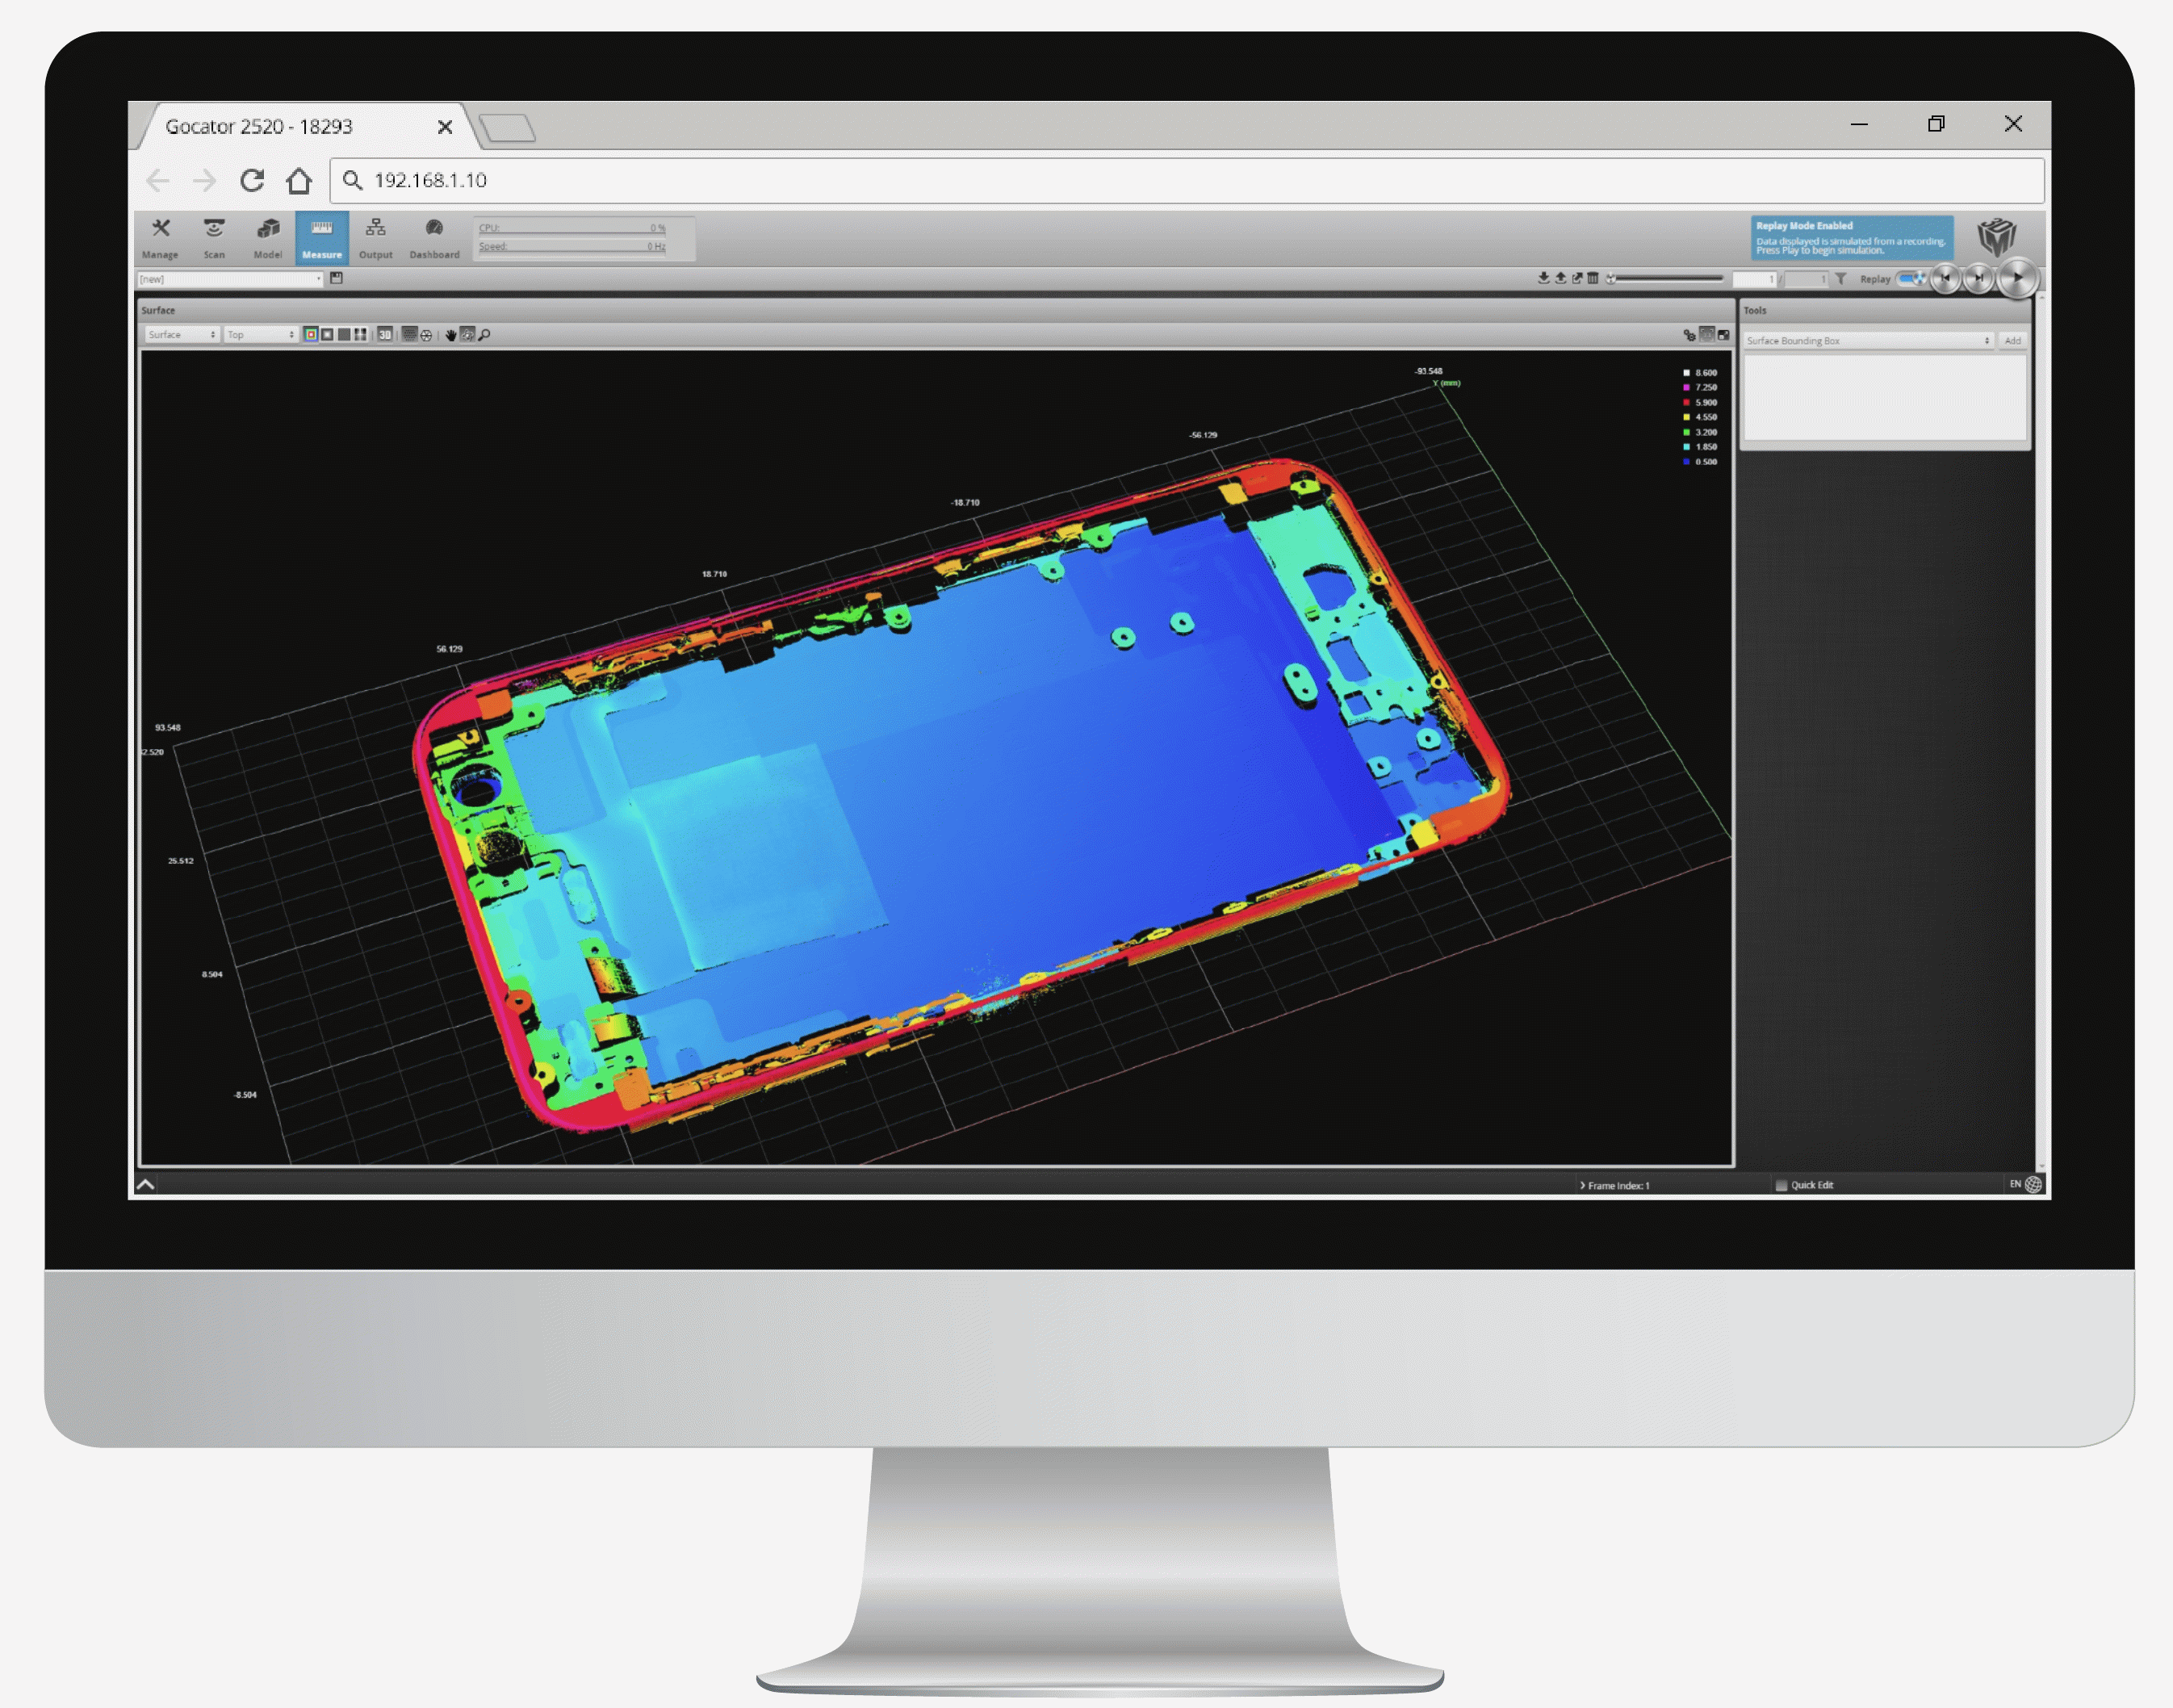Screen dimensions: 2173x1708
Task: Click the download recording icon
Action: click(x=1544, y=278)
